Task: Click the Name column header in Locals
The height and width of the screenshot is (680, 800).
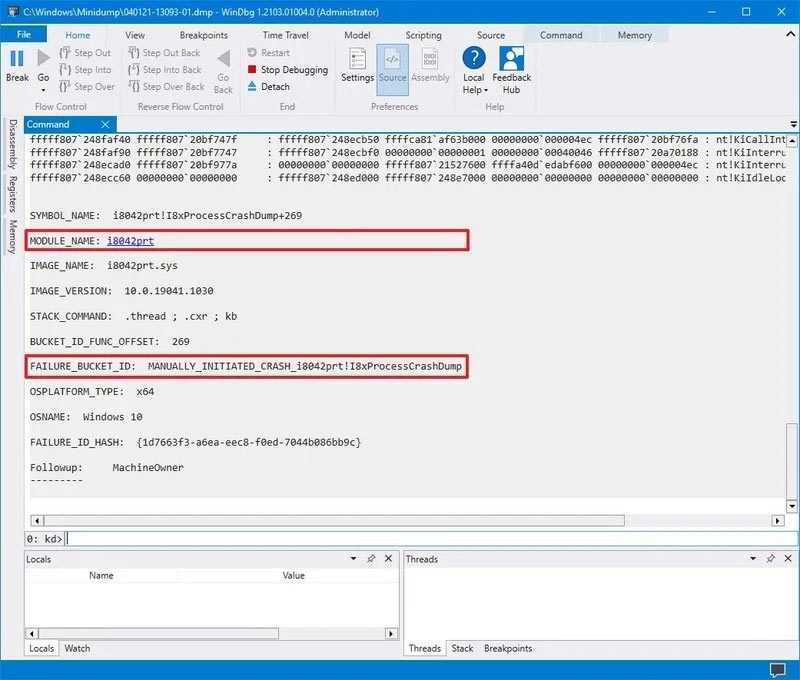Action: [101, 575]
